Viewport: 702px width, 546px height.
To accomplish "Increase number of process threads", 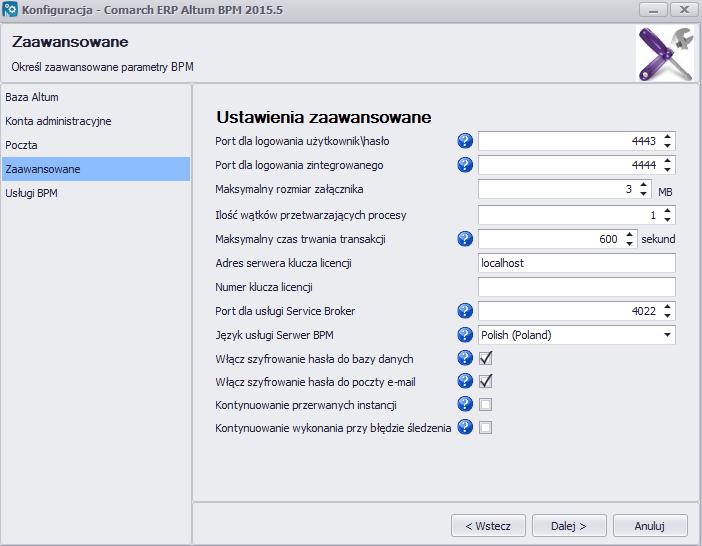I will [667, 210].
